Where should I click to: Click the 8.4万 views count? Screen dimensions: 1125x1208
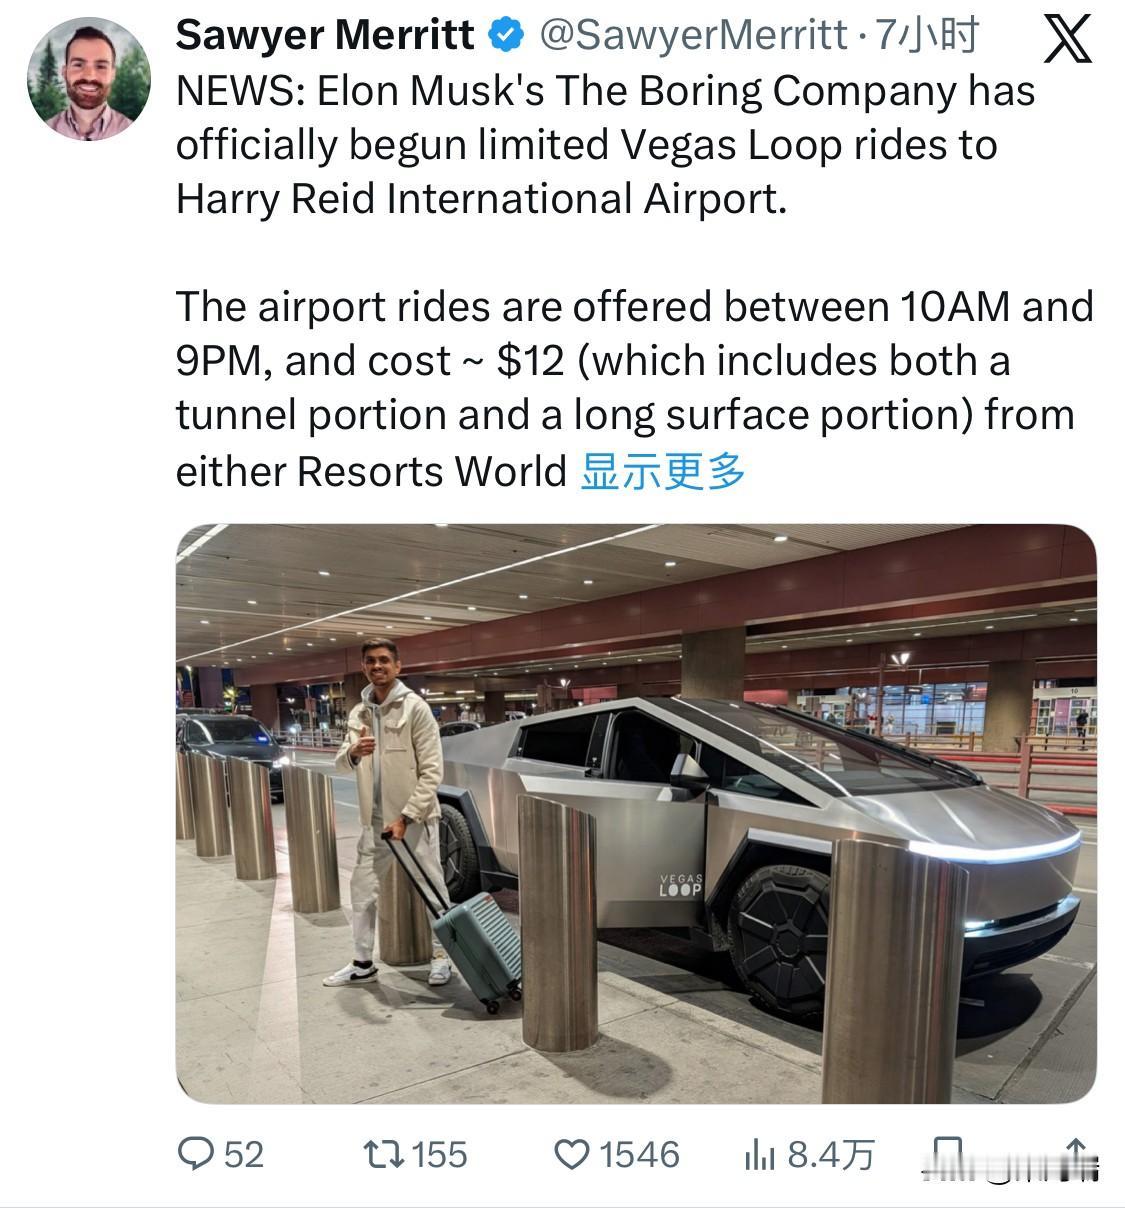(830, 1155)
